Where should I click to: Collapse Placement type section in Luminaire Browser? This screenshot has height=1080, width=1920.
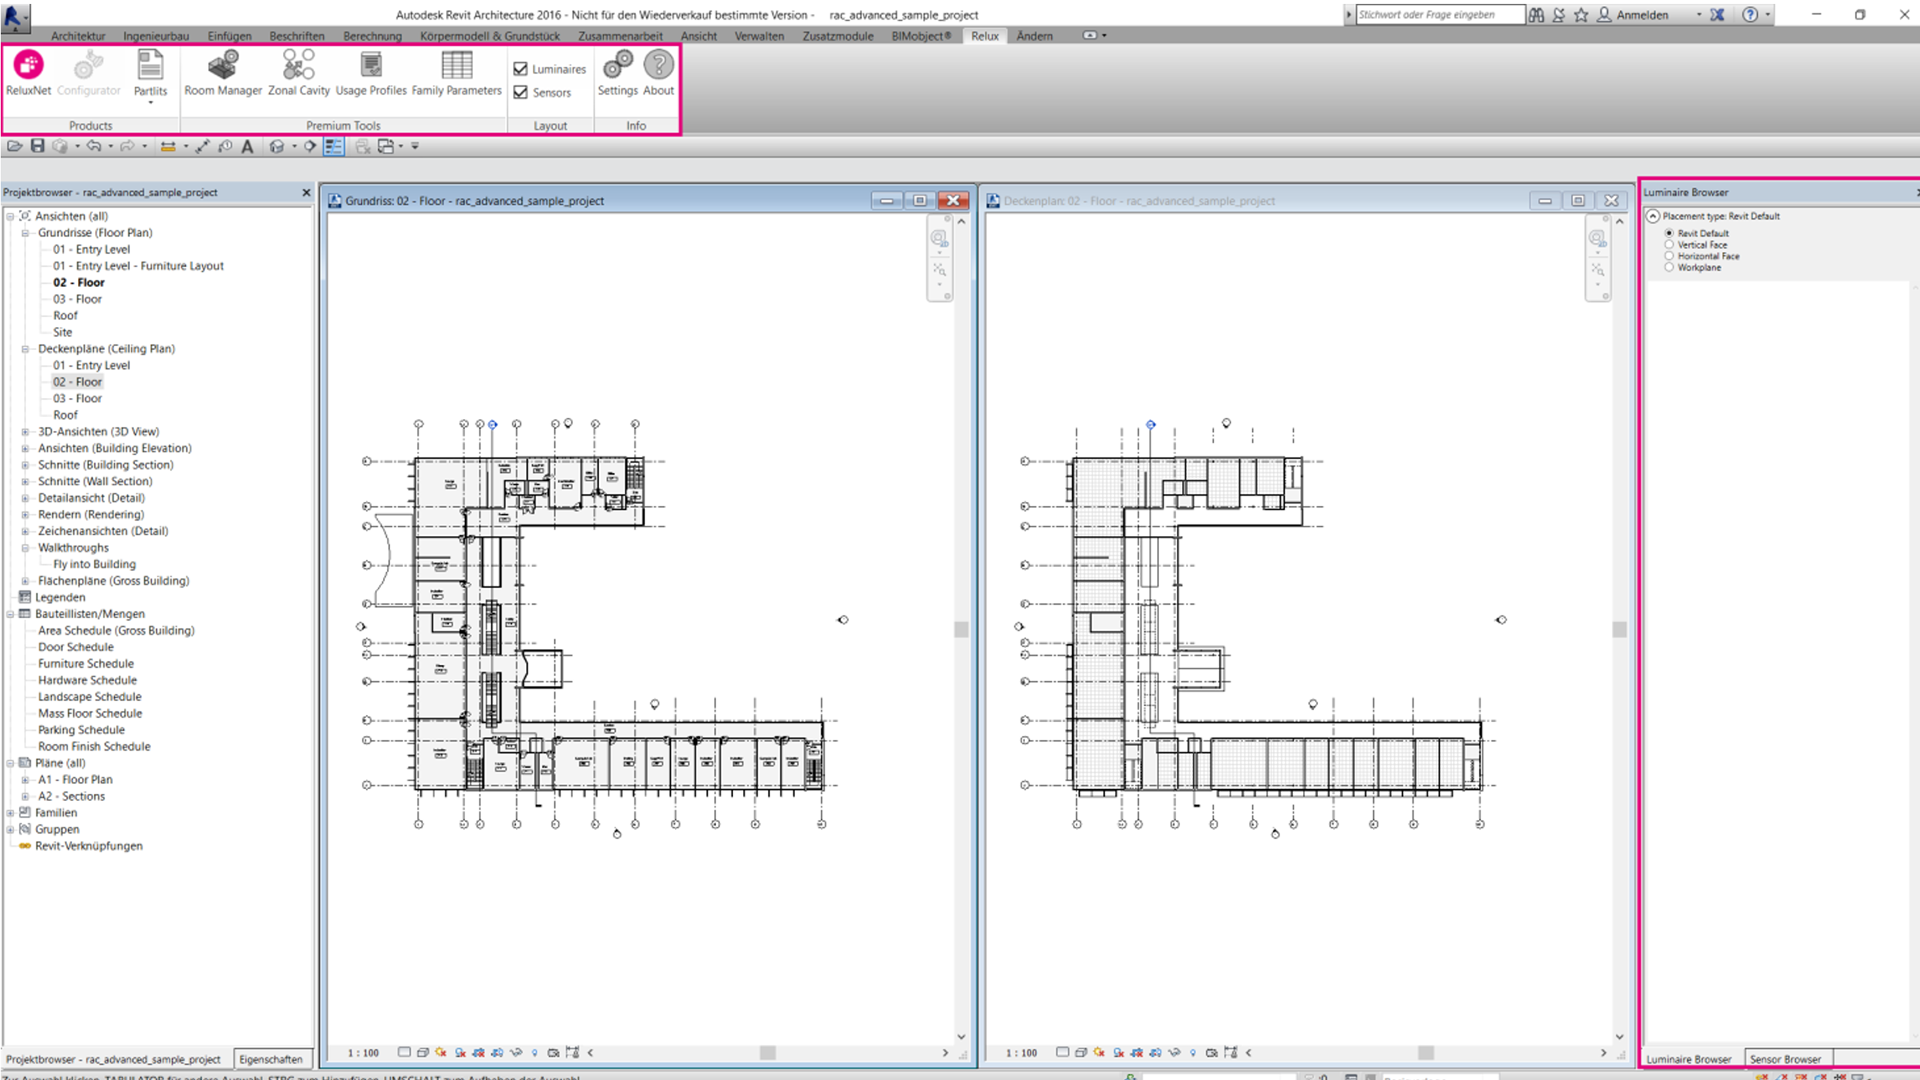[x=1653, y=216]
